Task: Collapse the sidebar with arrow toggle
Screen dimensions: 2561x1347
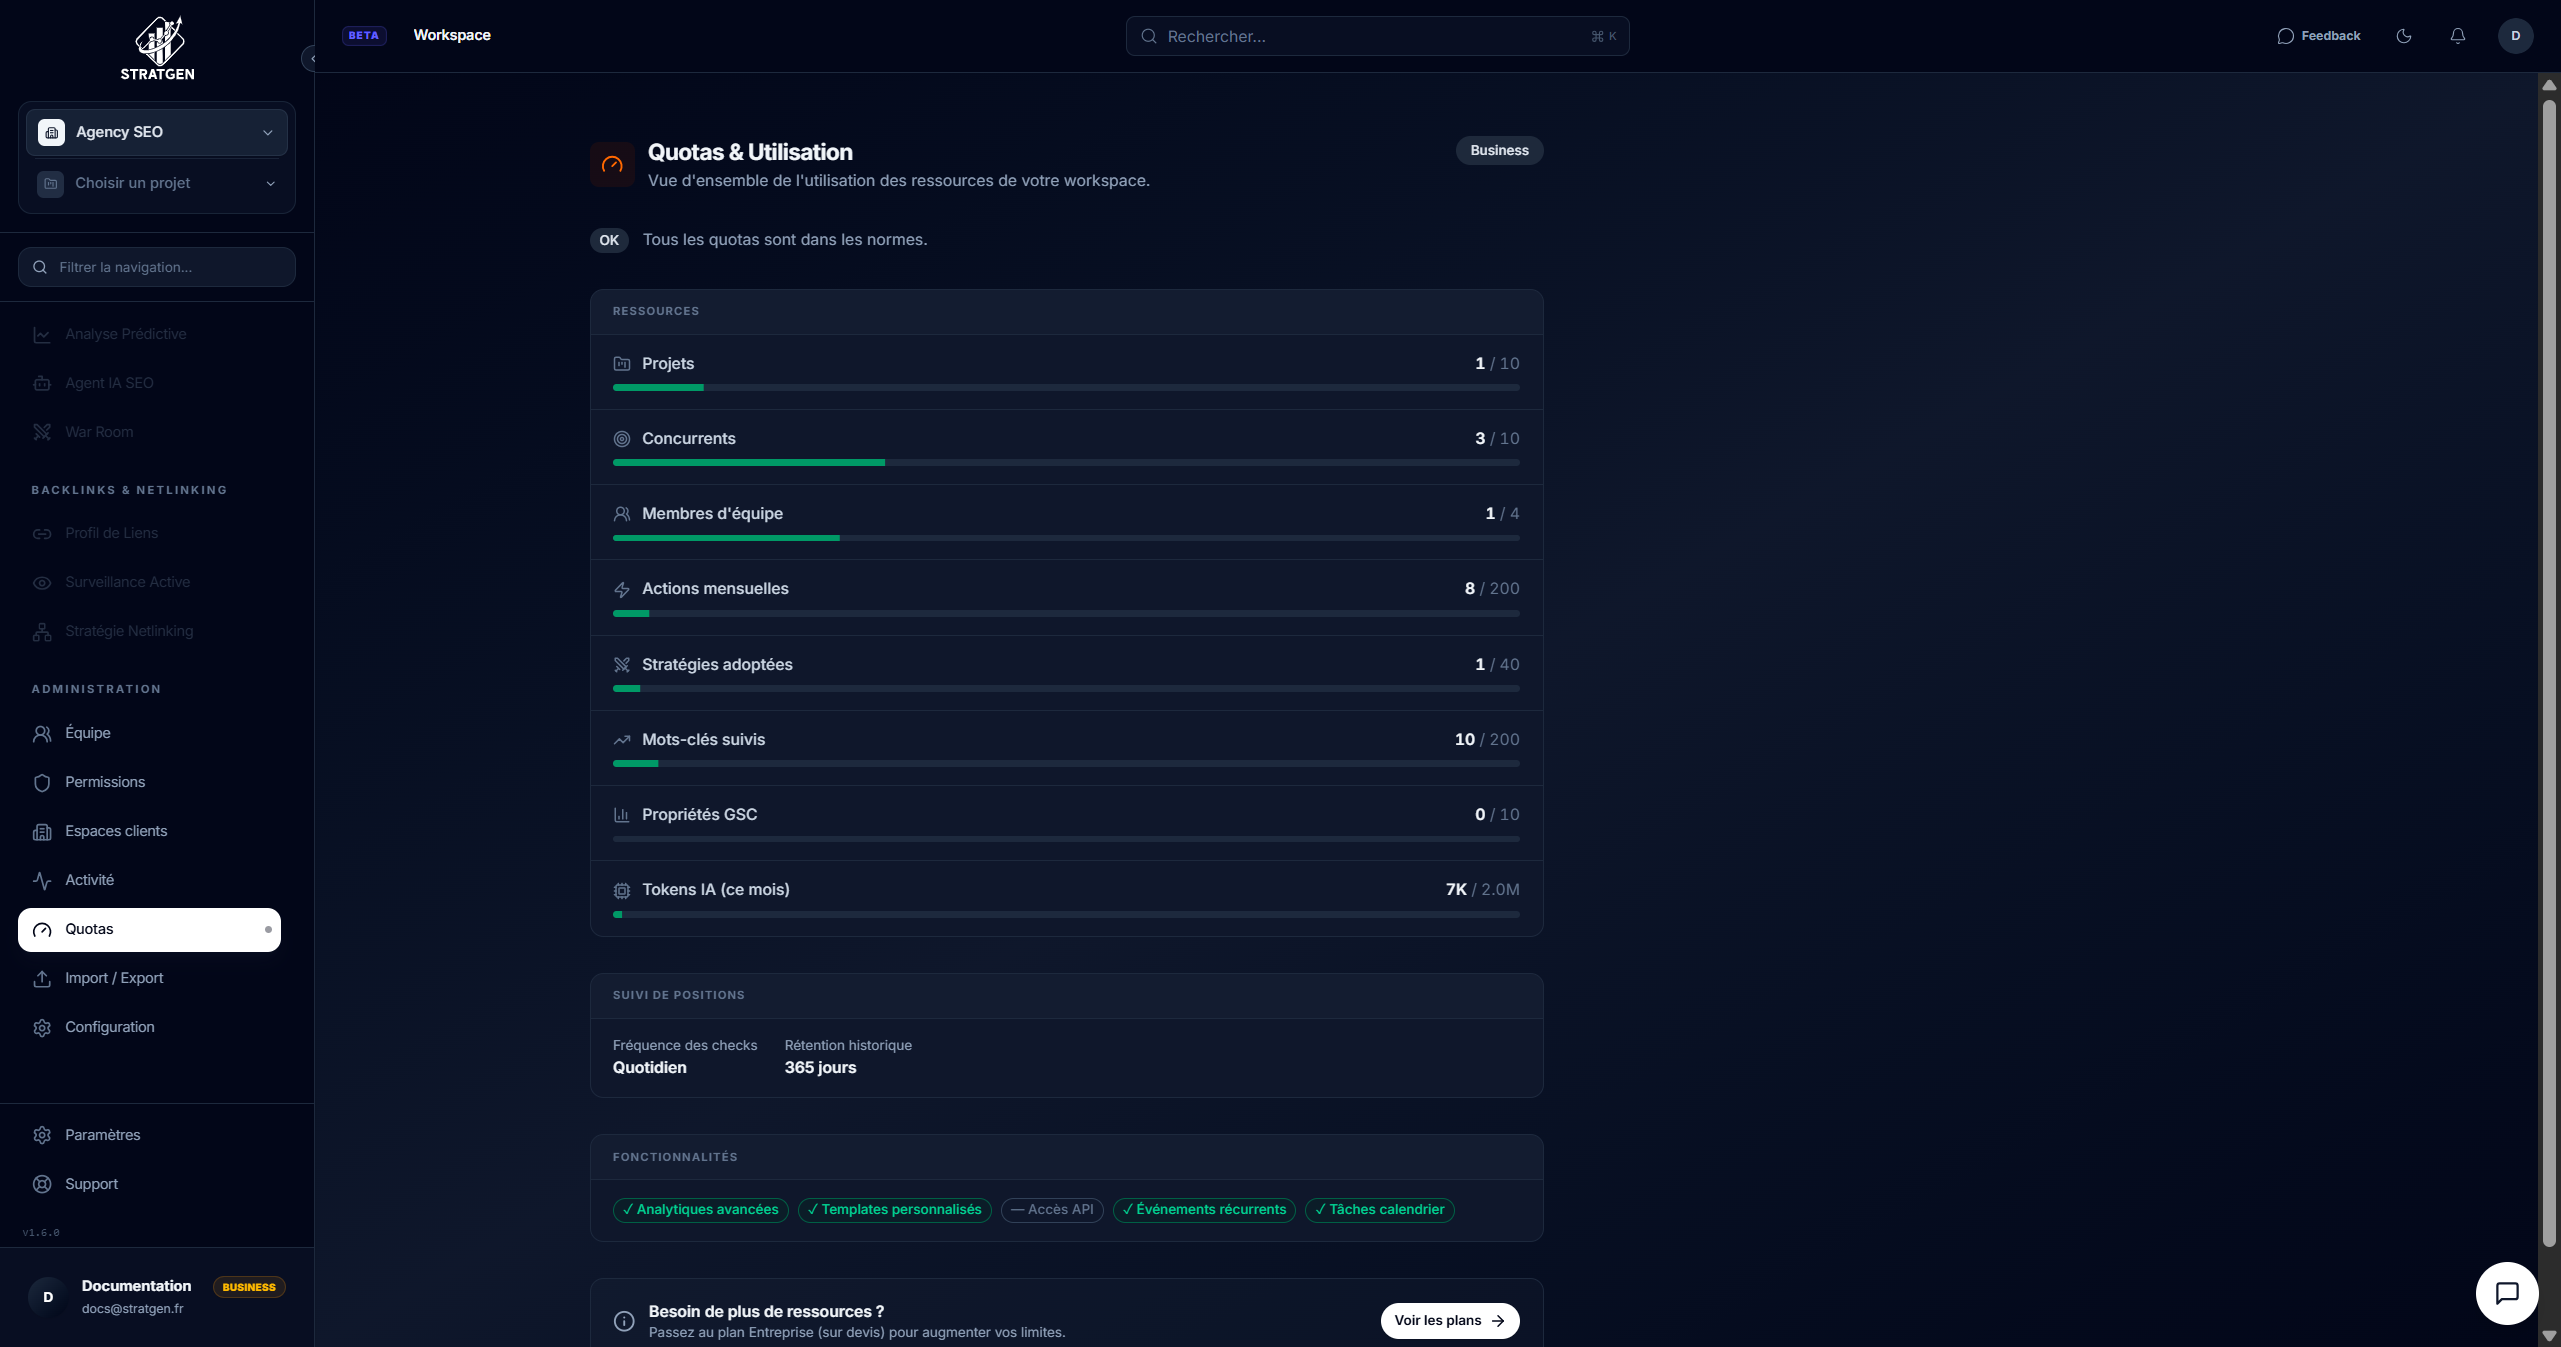Action: tap(311, 59)
